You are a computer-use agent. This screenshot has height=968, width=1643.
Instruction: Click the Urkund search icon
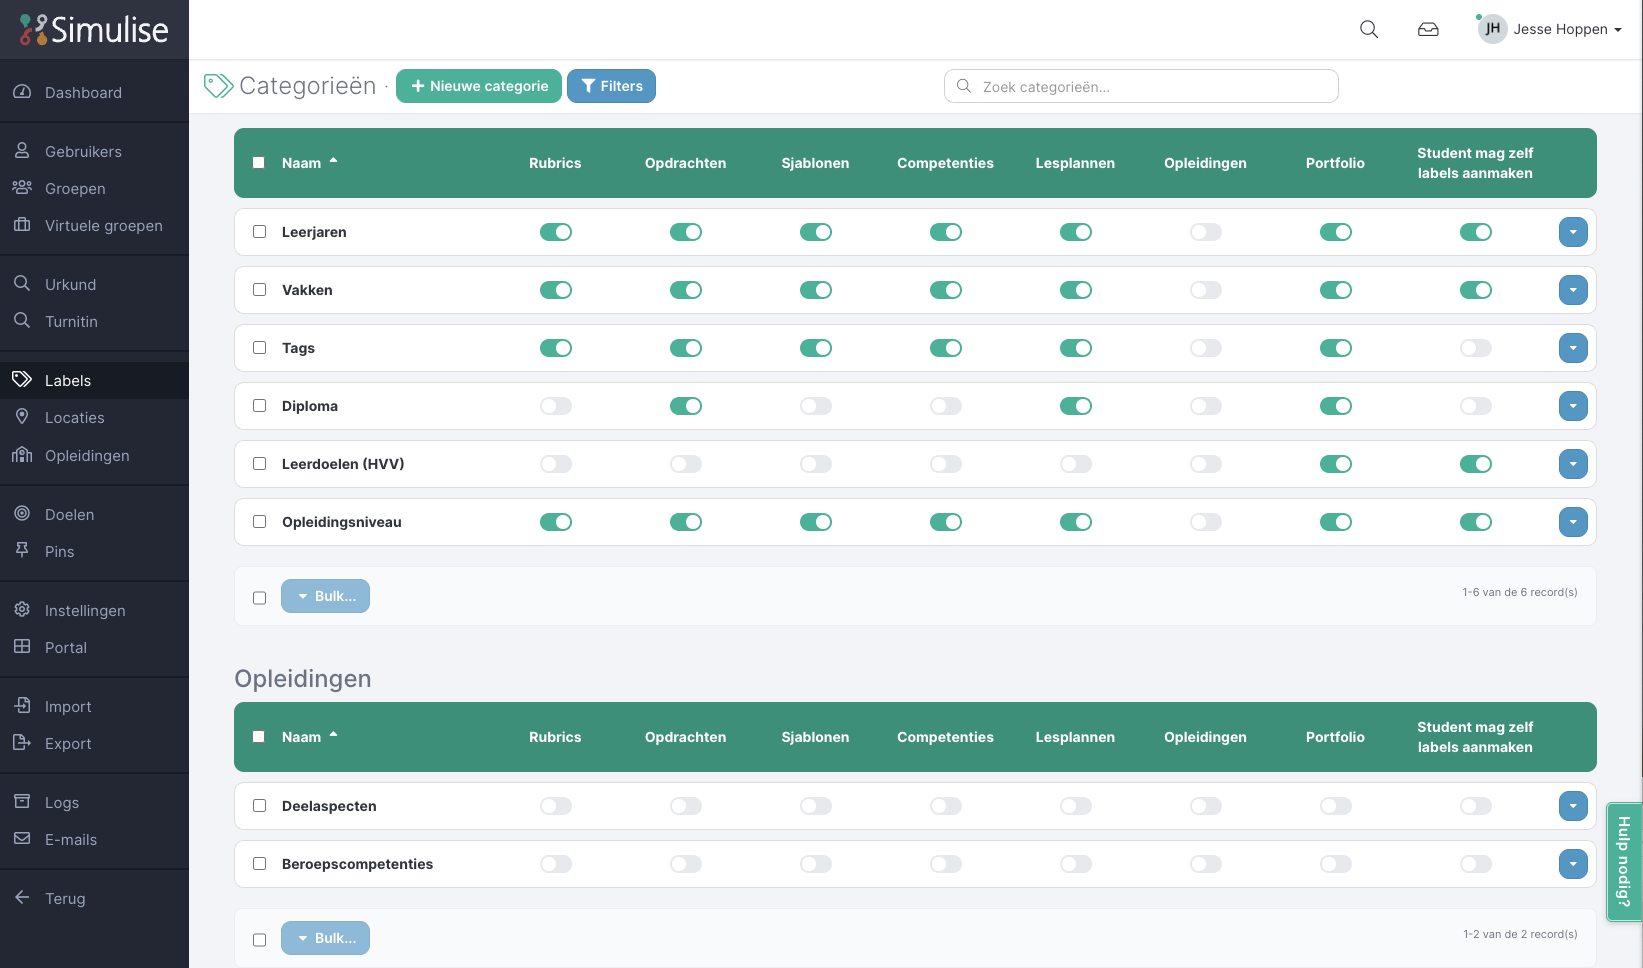coord(22,284)
